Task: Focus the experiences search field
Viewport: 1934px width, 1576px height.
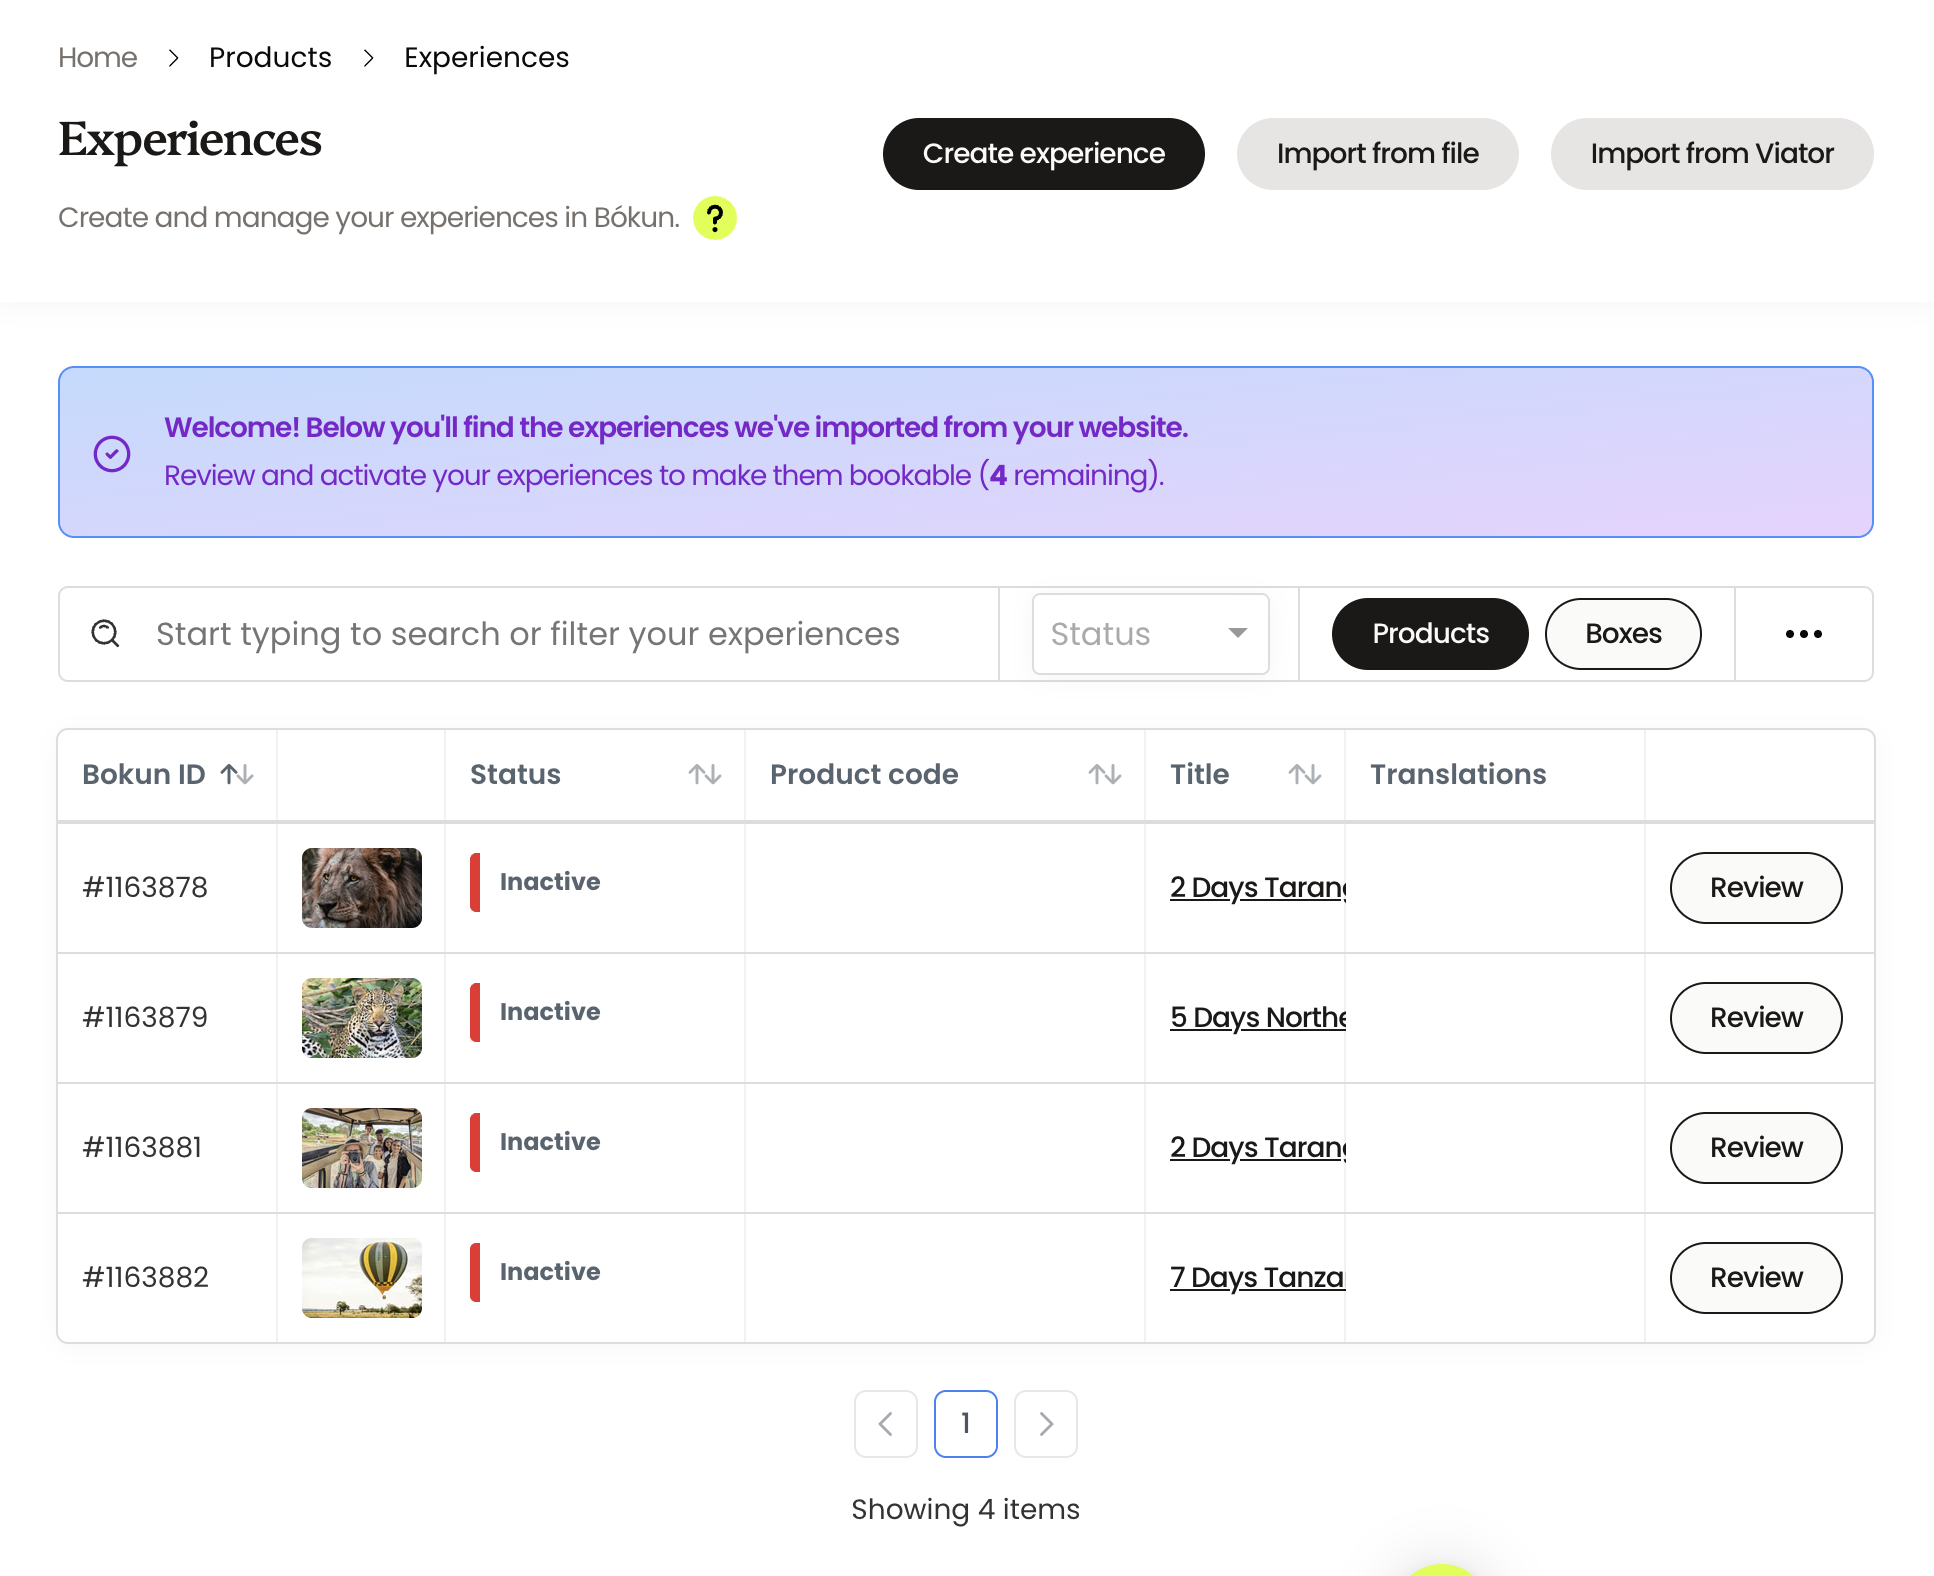Action: (528, 634)
